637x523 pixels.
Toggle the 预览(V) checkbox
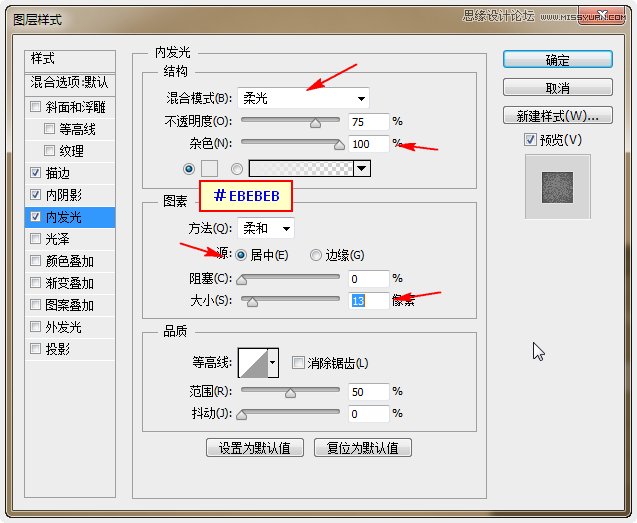(530, 140)
